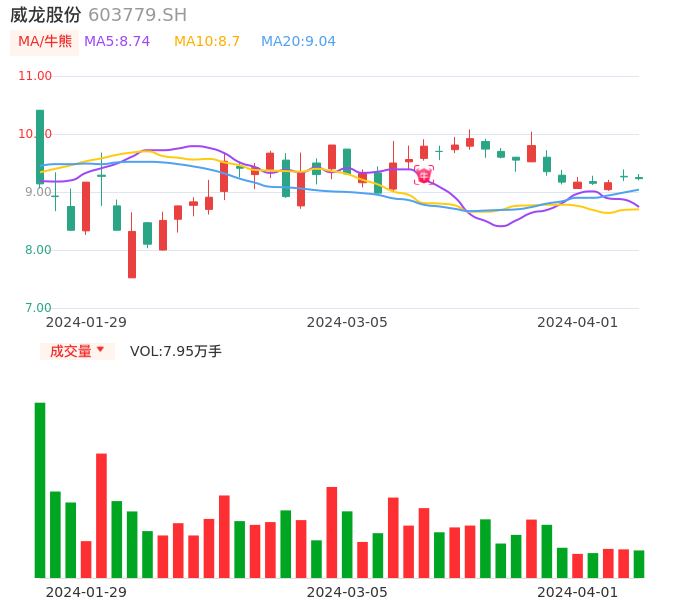Click the long red candlestick bottoming near 7.50
The image size is (686, 606).
(x=132, y=254)
